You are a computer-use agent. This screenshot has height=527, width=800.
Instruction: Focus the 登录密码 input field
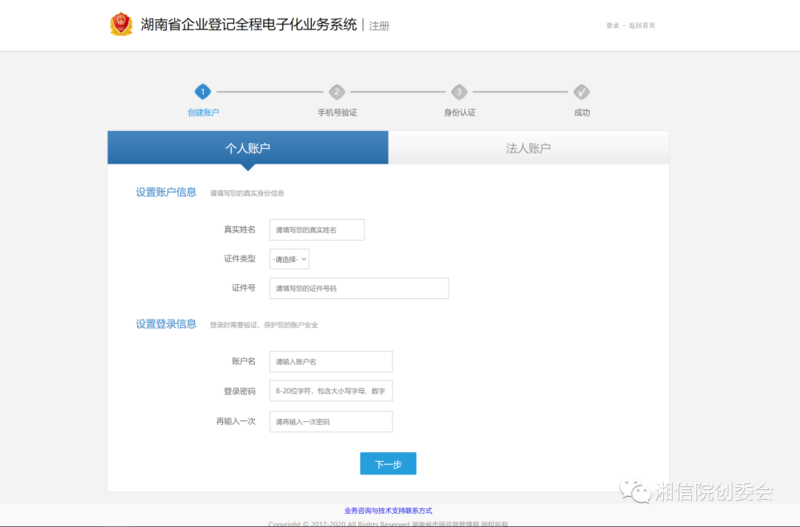331,391
